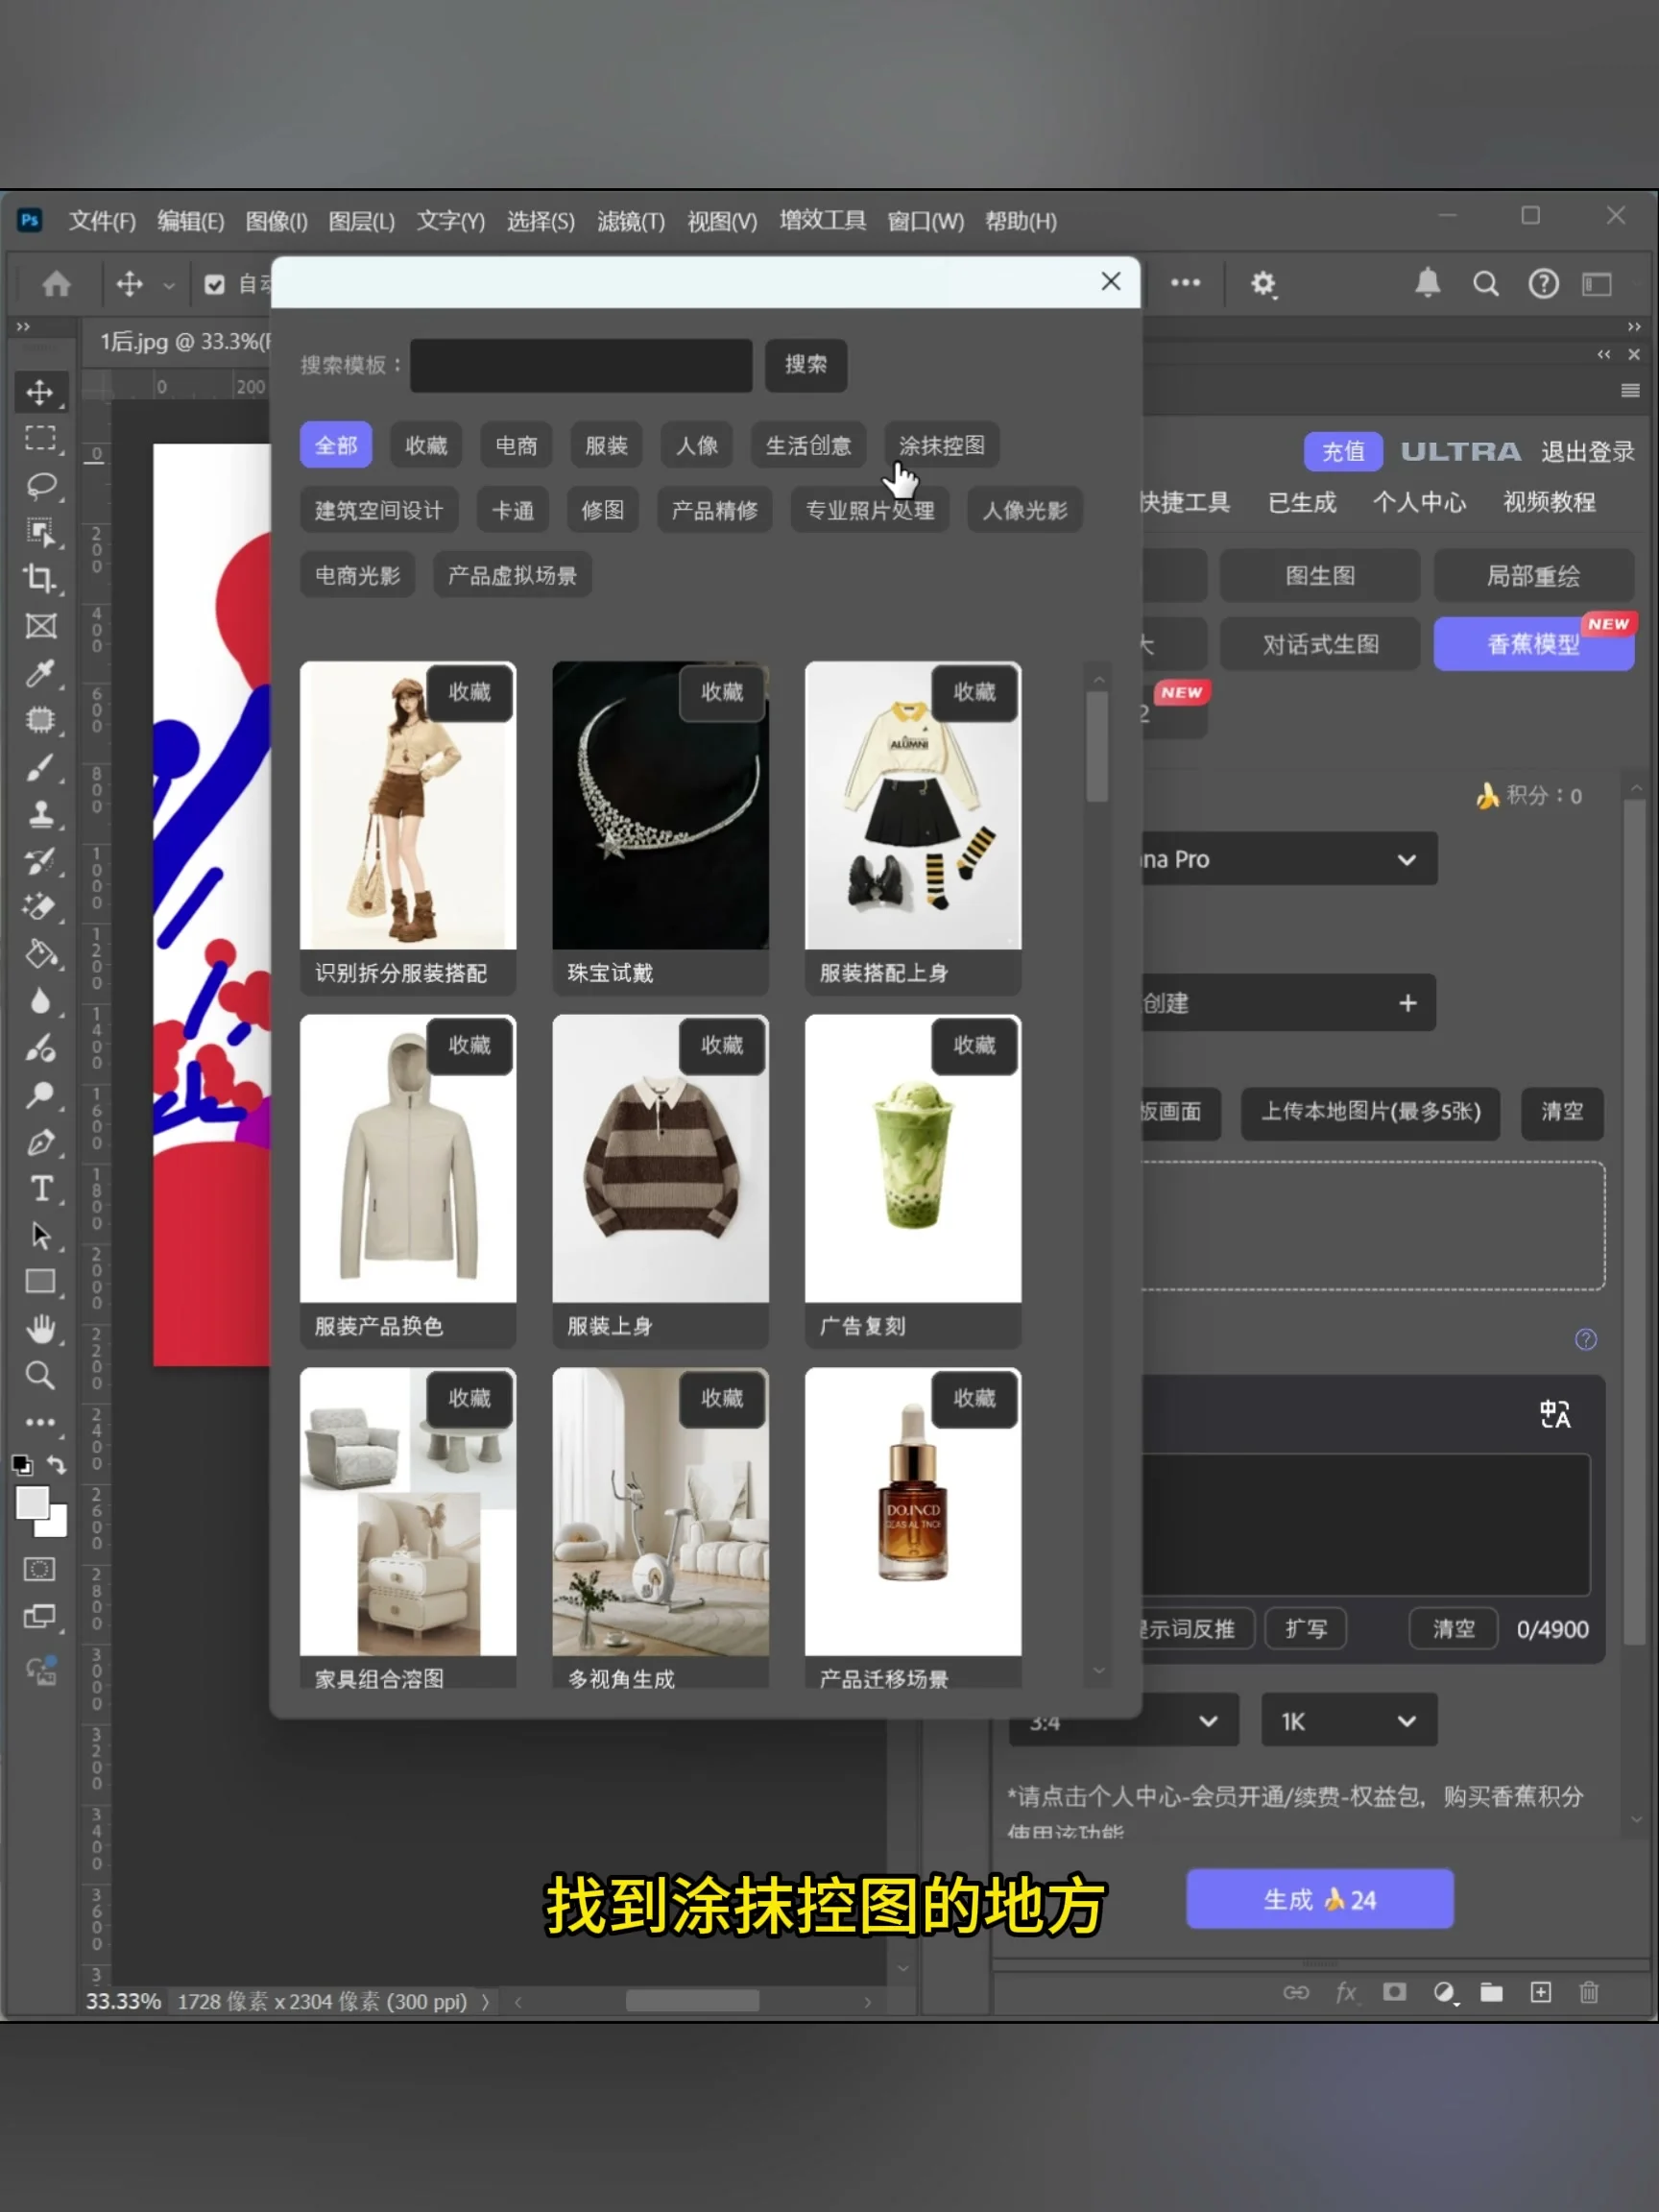The height and width of the screenshot is (2212, 1659).
Task: Favorite the 广告复刻 template
Action: (974, 1045)
